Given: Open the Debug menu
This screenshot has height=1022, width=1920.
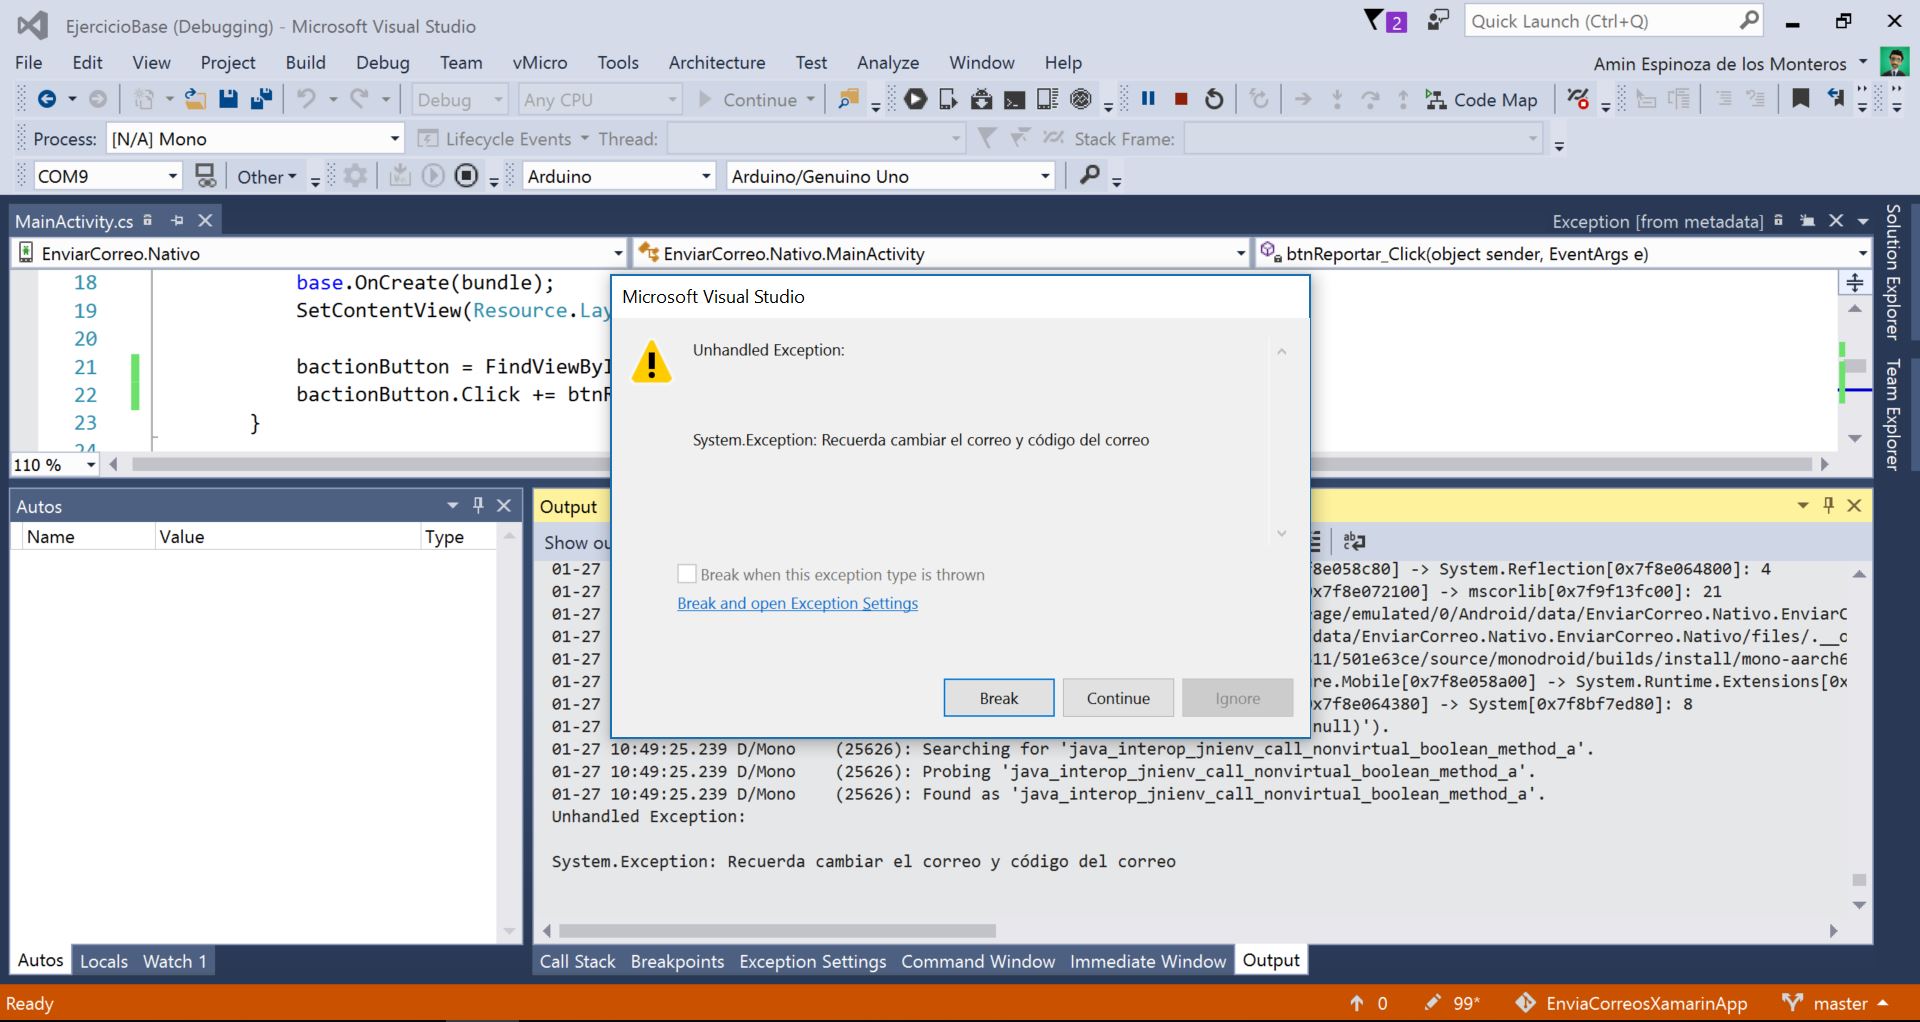Looking at the screenshot, I should click(x=383, y=62).
